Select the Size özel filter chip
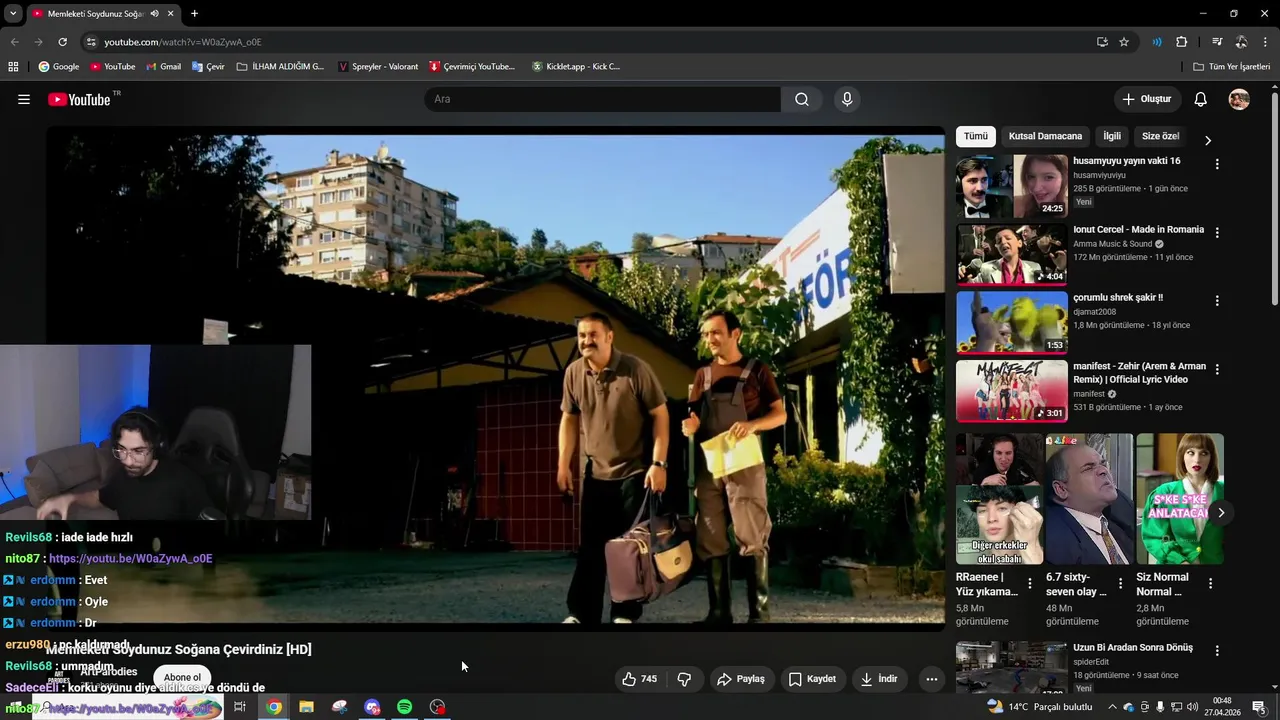Image resolution: width=1280 pixels, height=720 pixels. pos(1160,136)
